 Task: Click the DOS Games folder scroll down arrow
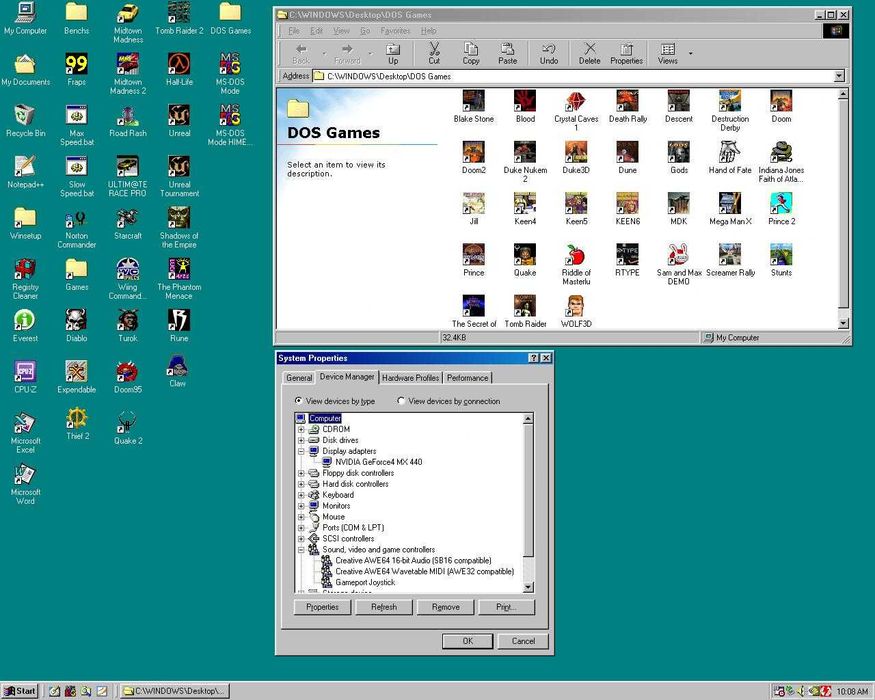point(843,323)
